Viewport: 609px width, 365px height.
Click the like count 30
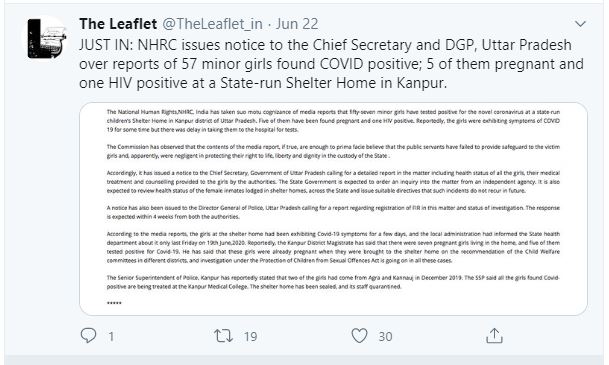point(385,337)
